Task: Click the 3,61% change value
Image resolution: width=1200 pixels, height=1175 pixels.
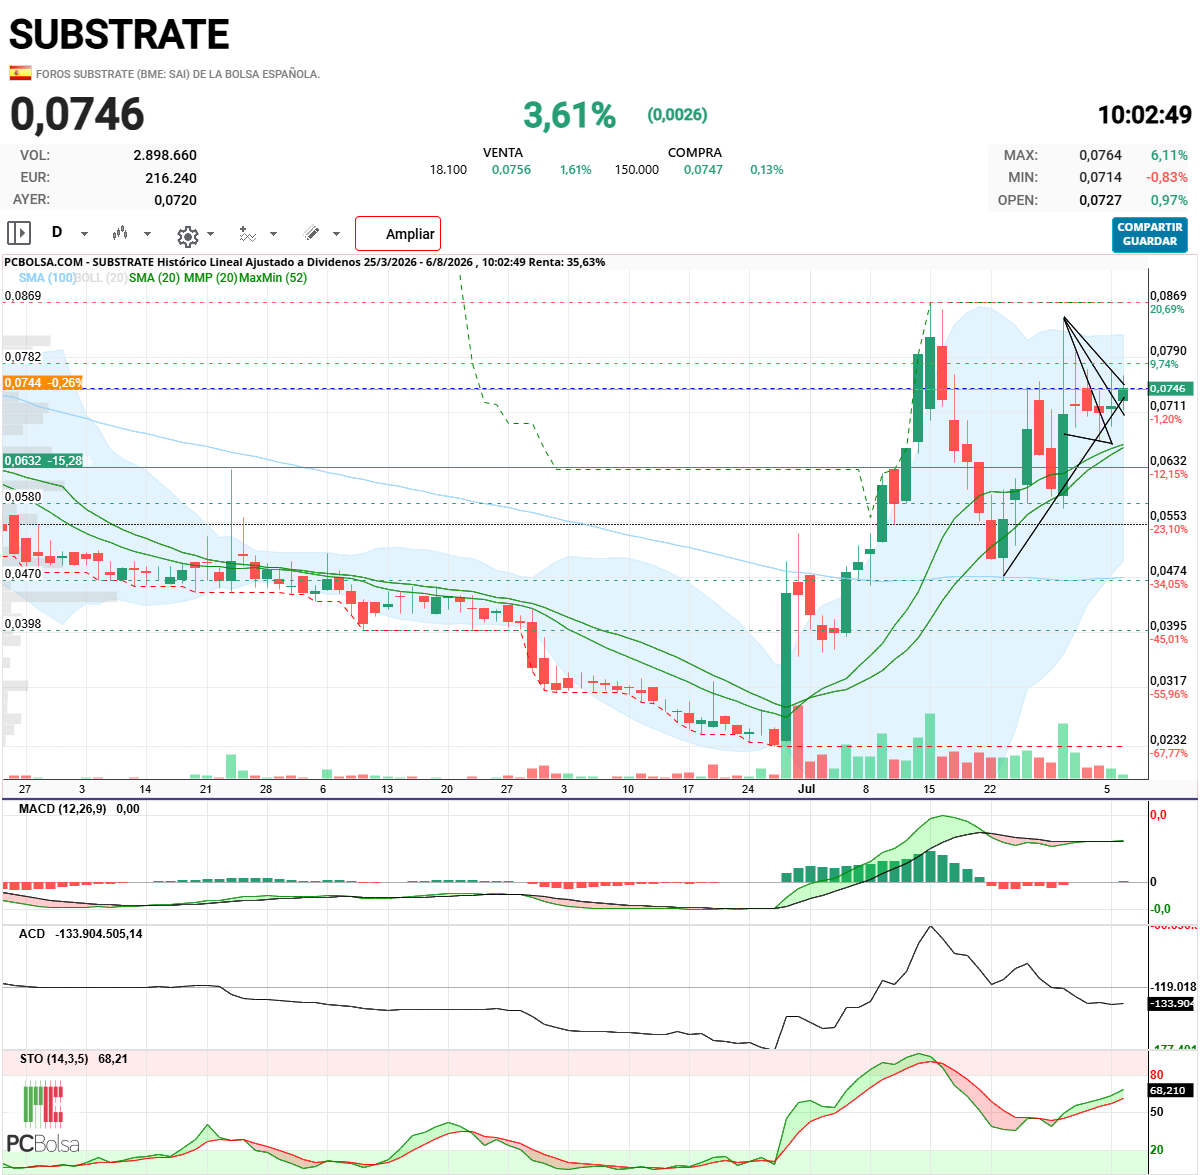Action: 569,115
